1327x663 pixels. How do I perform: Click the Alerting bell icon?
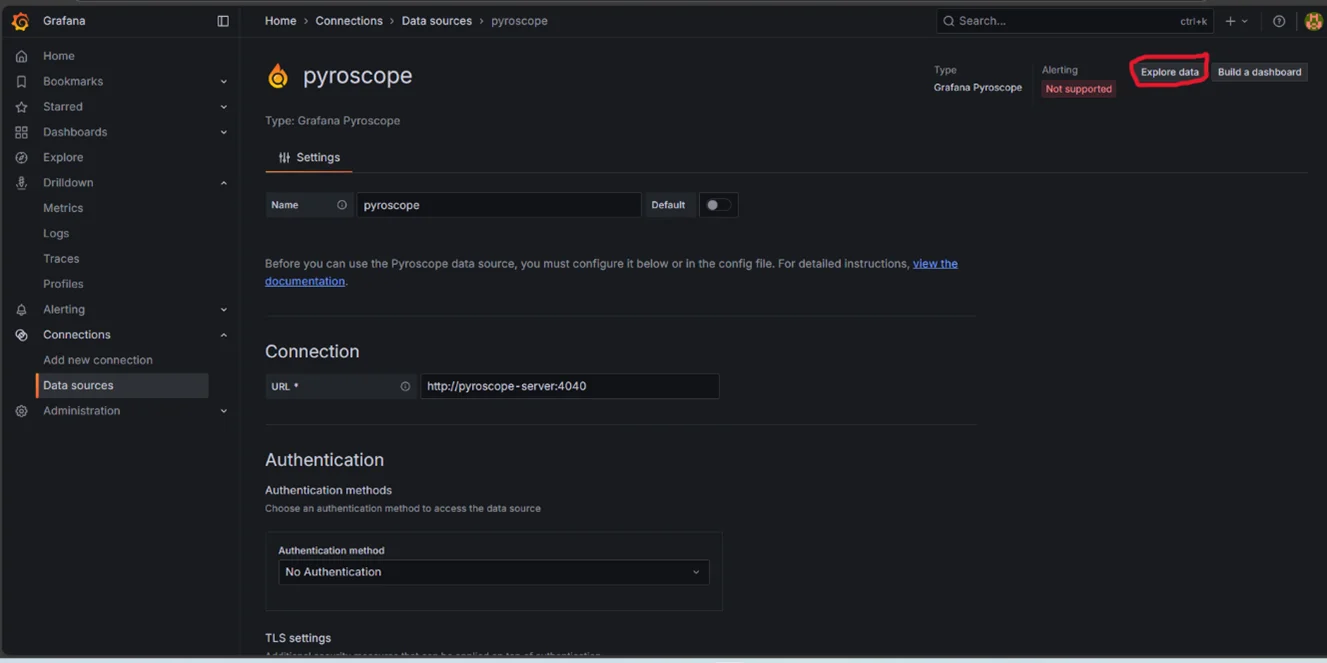coord(21,310)
